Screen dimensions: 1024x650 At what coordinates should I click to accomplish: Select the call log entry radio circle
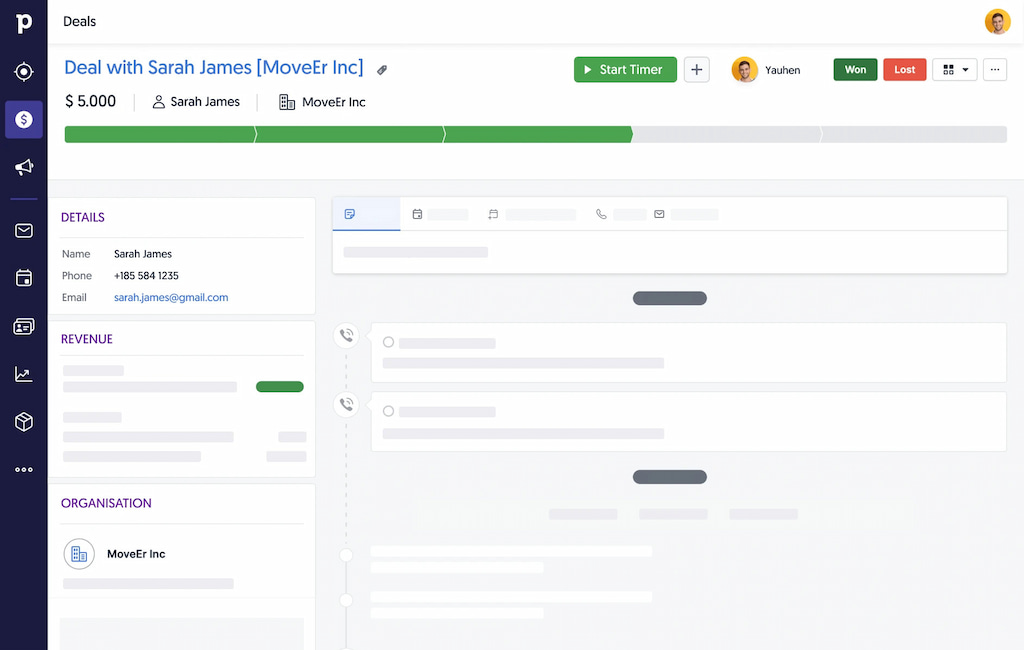(x=388, y=341)
